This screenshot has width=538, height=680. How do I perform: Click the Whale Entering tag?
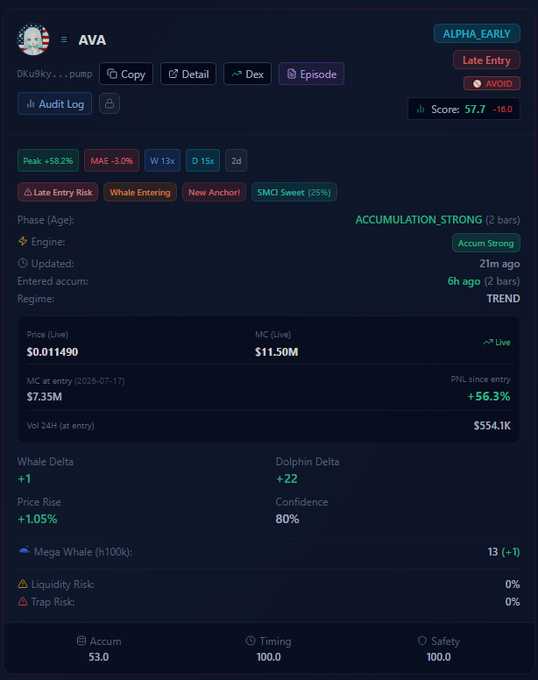click(140, 192)
